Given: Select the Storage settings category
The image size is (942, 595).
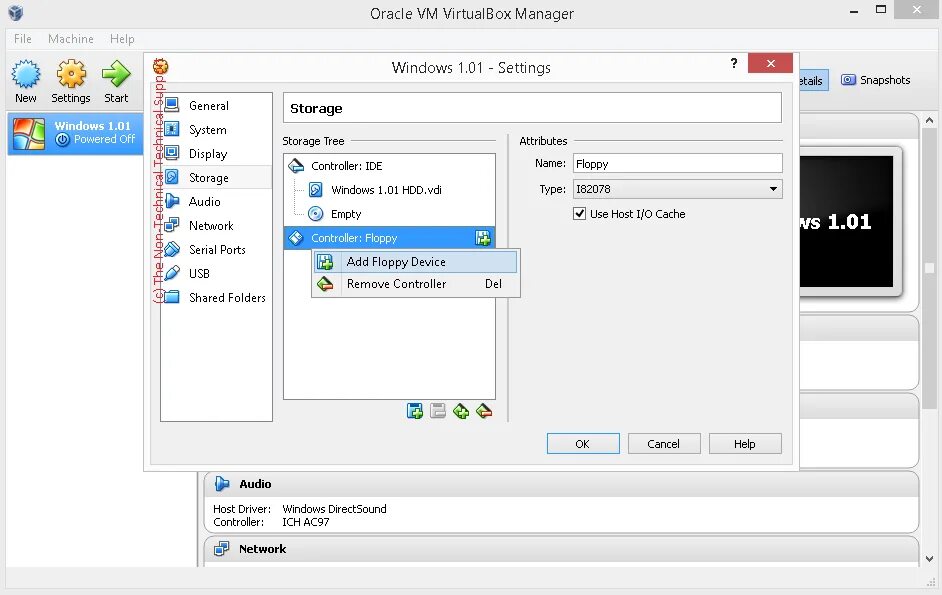Looking at the screenshot, I should pyautogui.click(x=216, y=178).
